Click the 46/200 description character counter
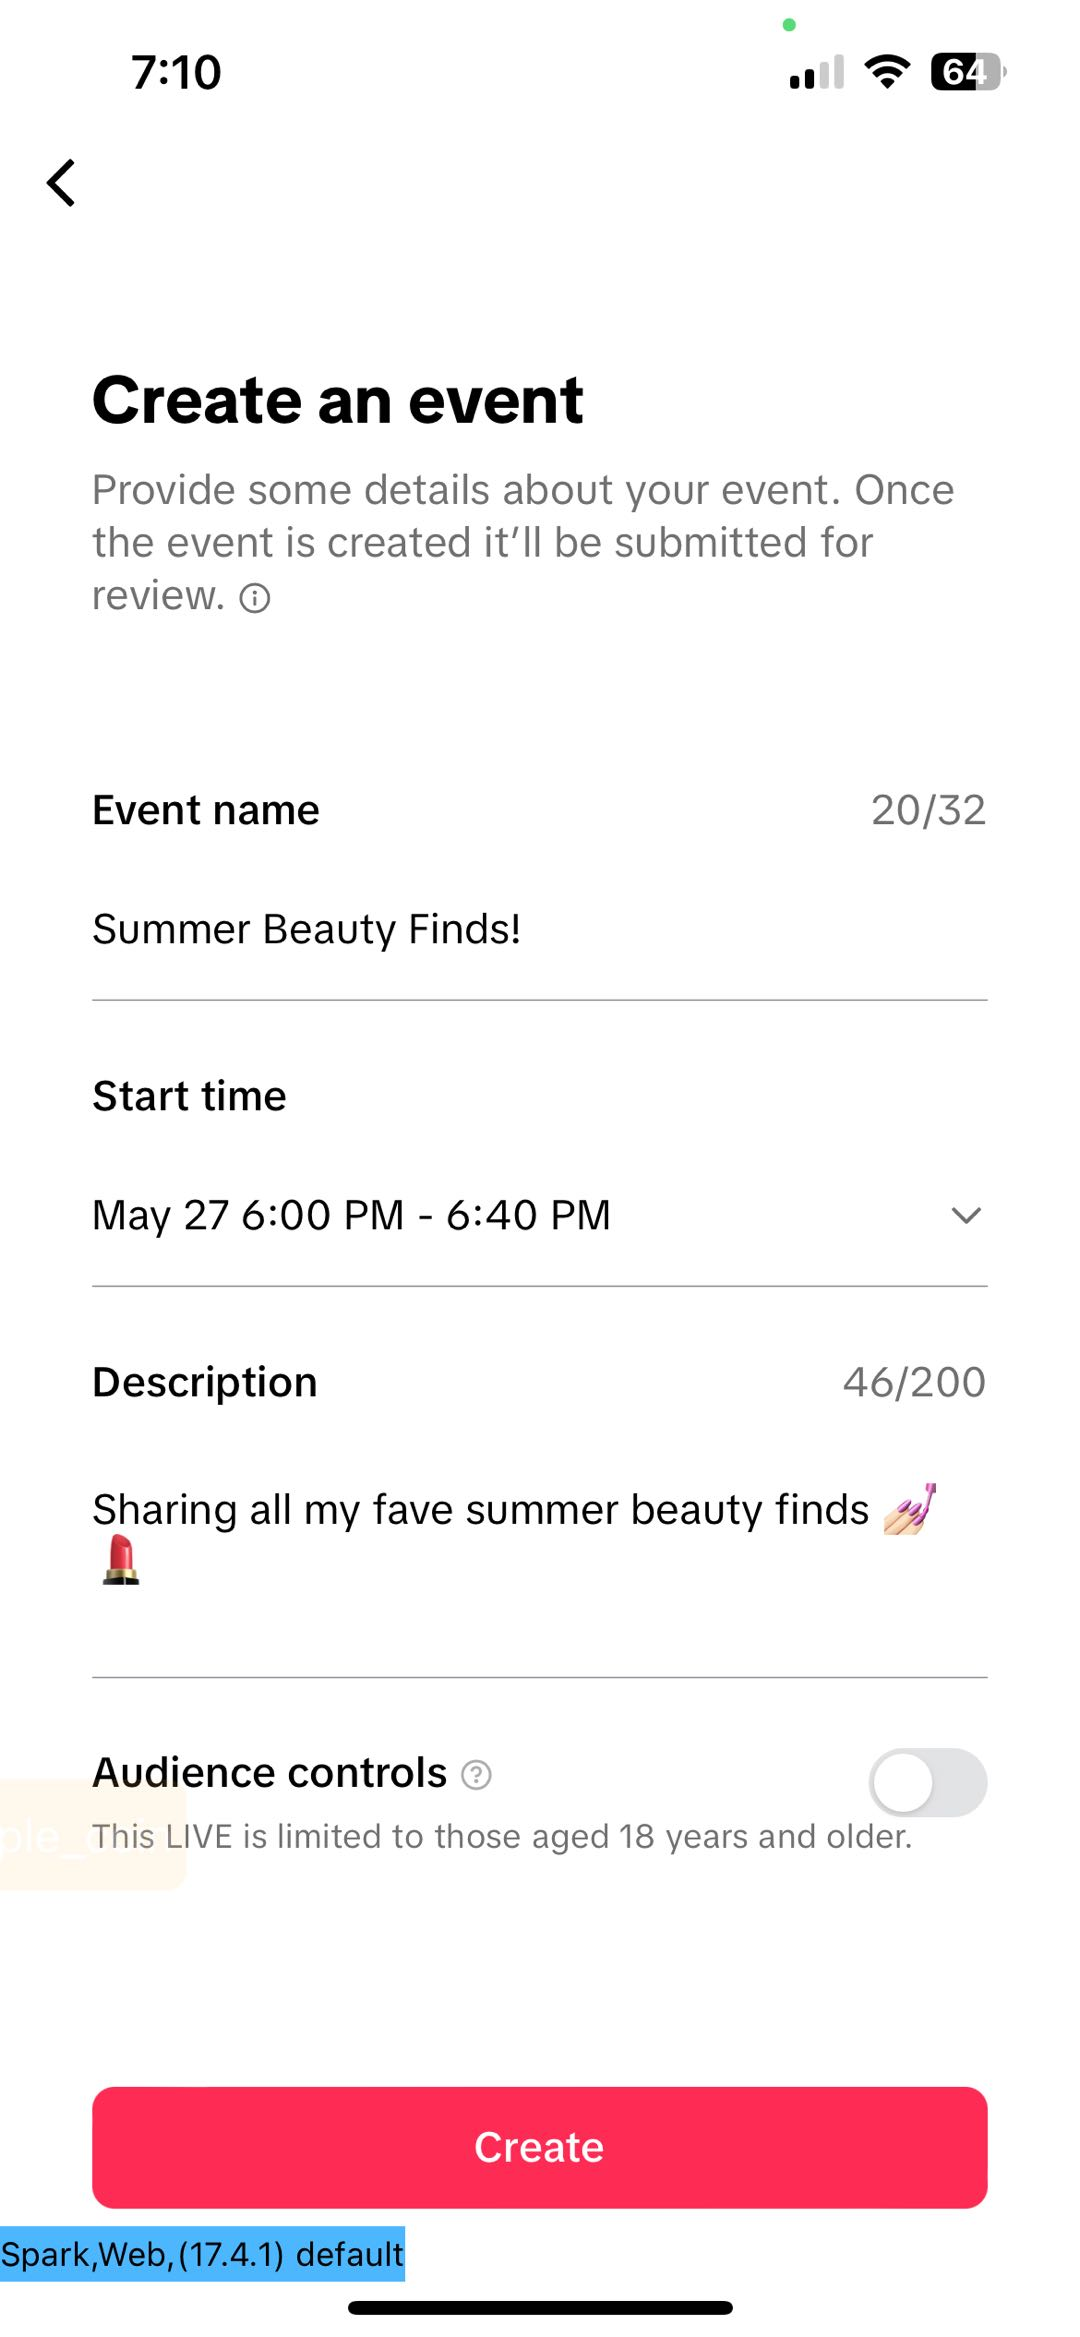 pyautogui.click(x=914, y=1382)
